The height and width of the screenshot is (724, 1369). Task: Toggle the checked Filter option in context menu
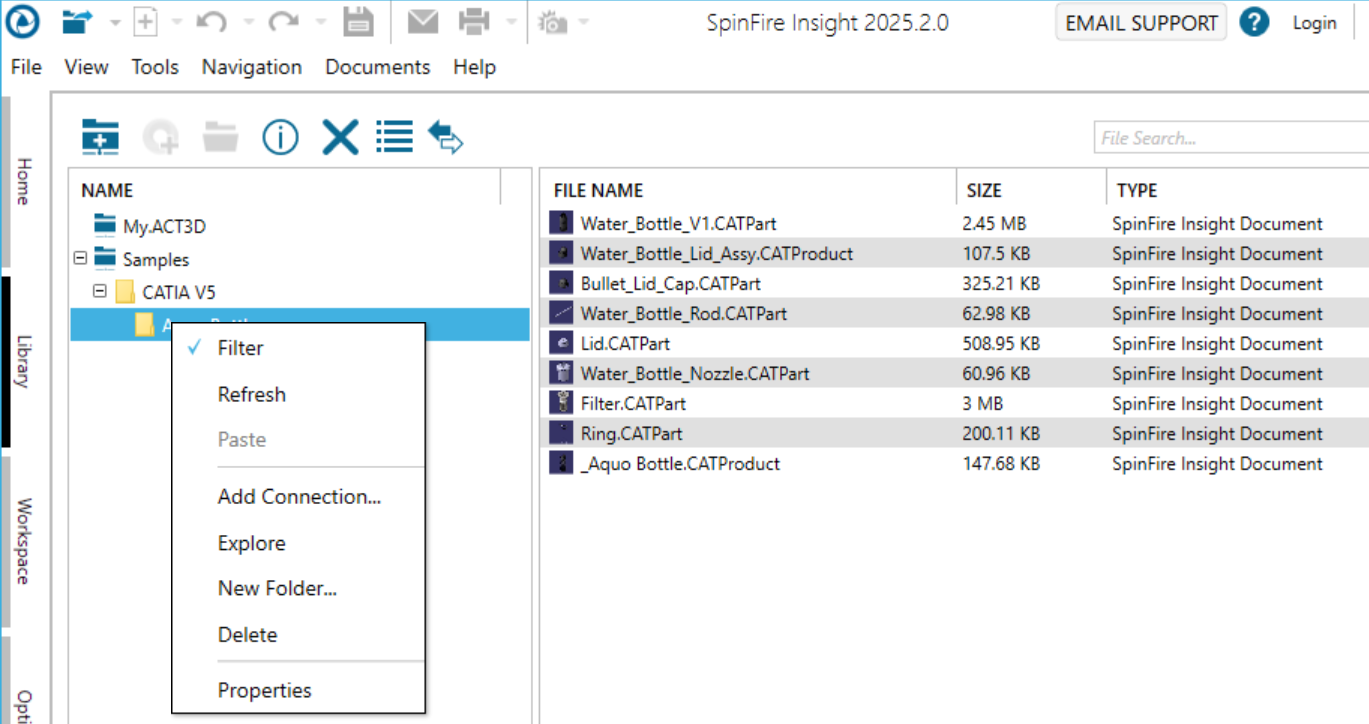(240, 348)
